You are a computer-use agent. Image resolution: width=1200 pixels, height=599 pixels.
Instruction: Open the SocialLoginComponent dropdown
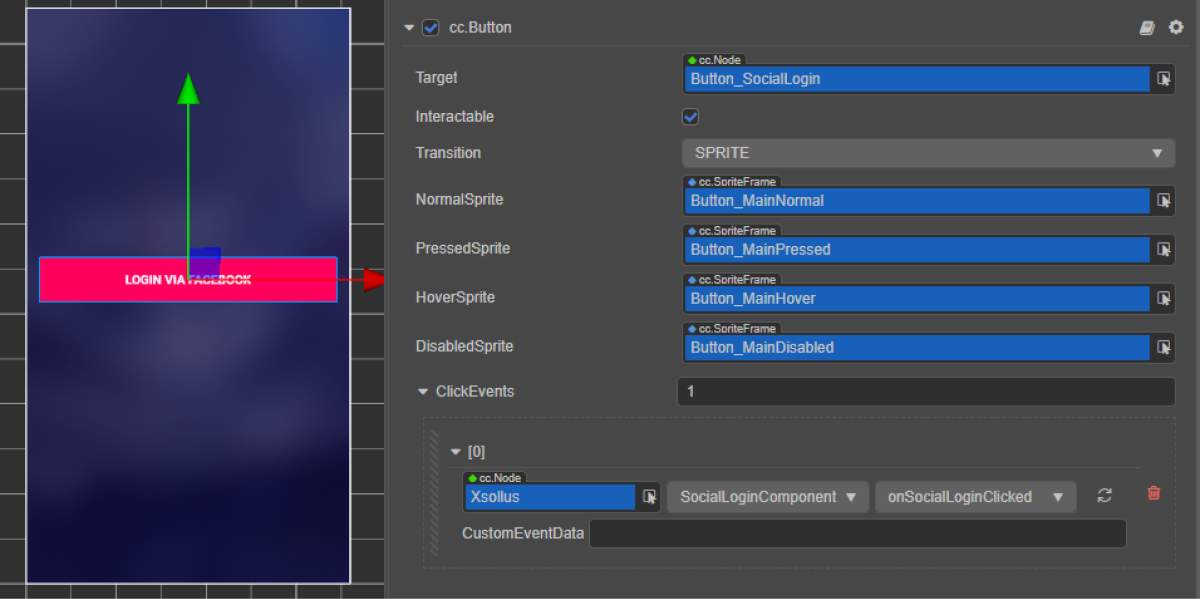(x=767, y=497)
